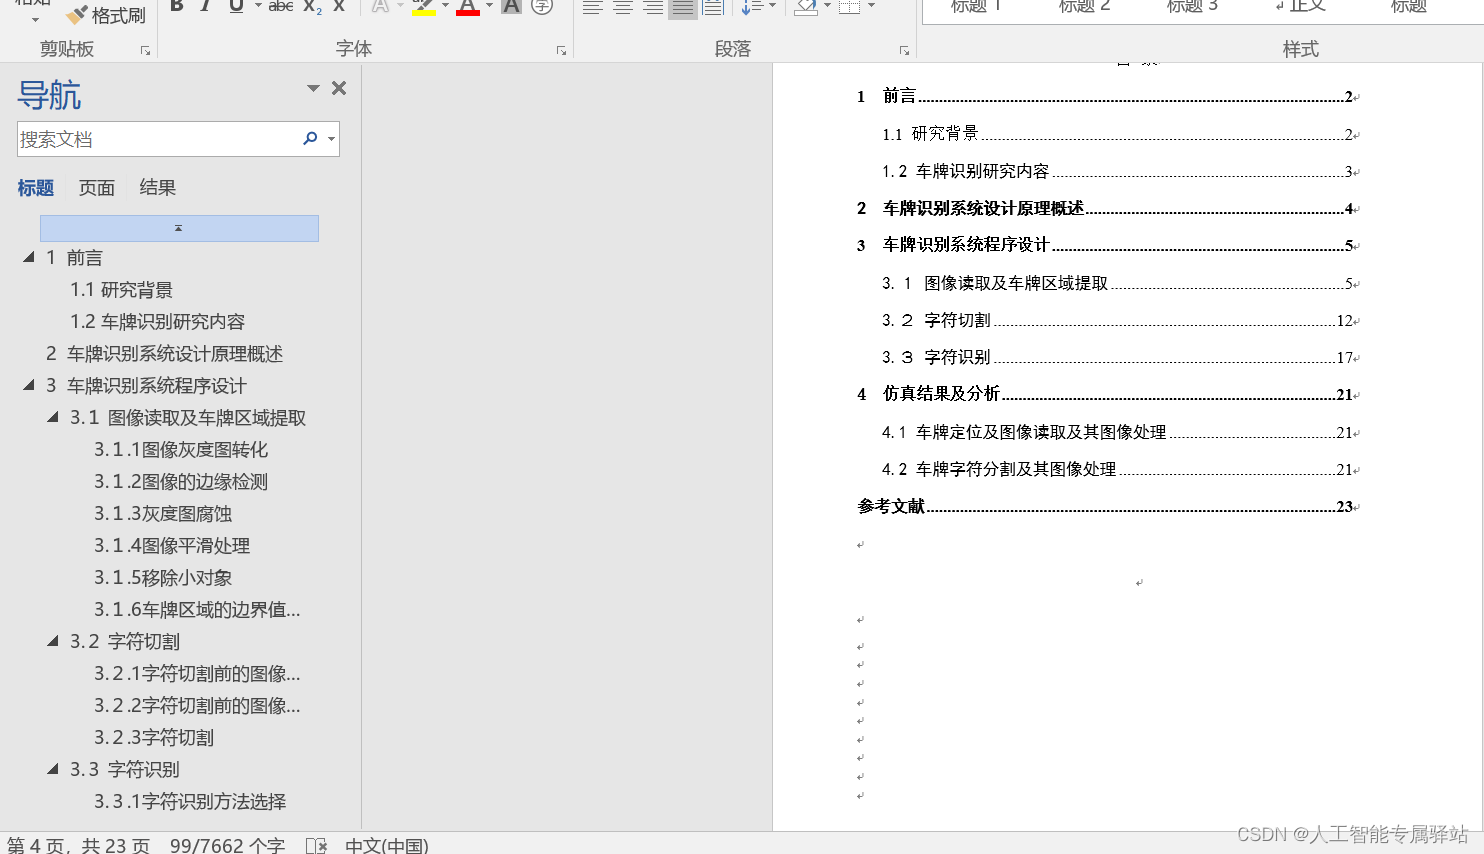Go to heading '1.2 车牌识别研究内容' in navigation

[157, 321]
